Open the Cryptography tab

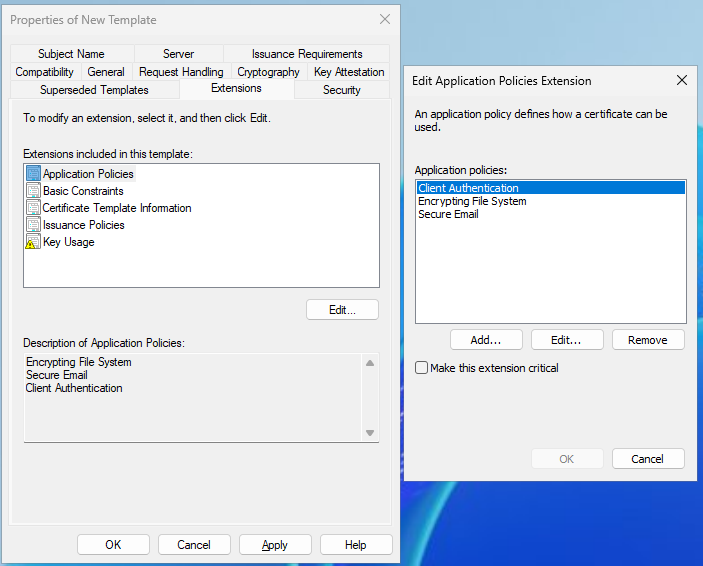pos(268,72)
